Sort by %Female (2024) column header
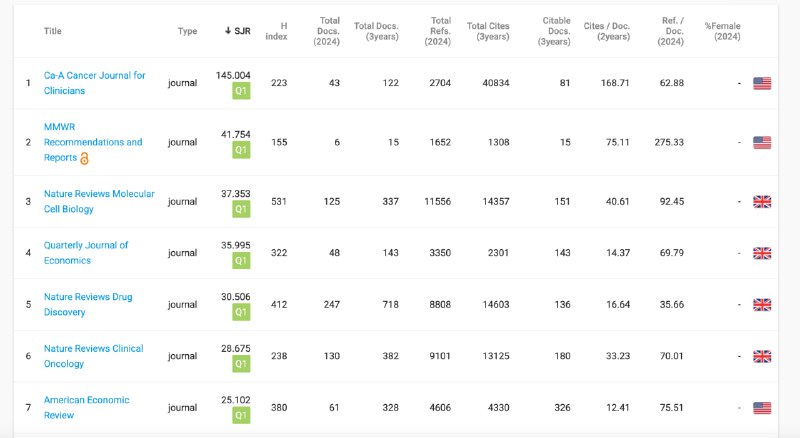Image resolution: width=800 pixels, height=438 pixels. coord(722,31)
